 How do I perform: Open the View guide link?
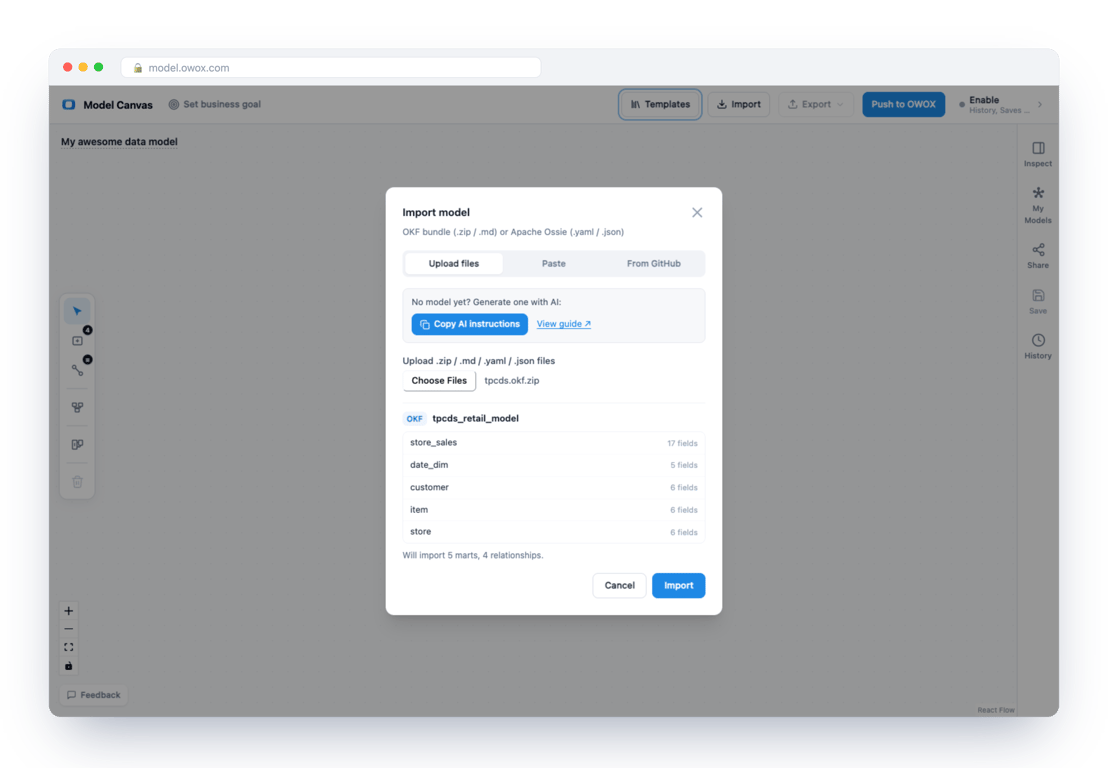coord(563,324)
